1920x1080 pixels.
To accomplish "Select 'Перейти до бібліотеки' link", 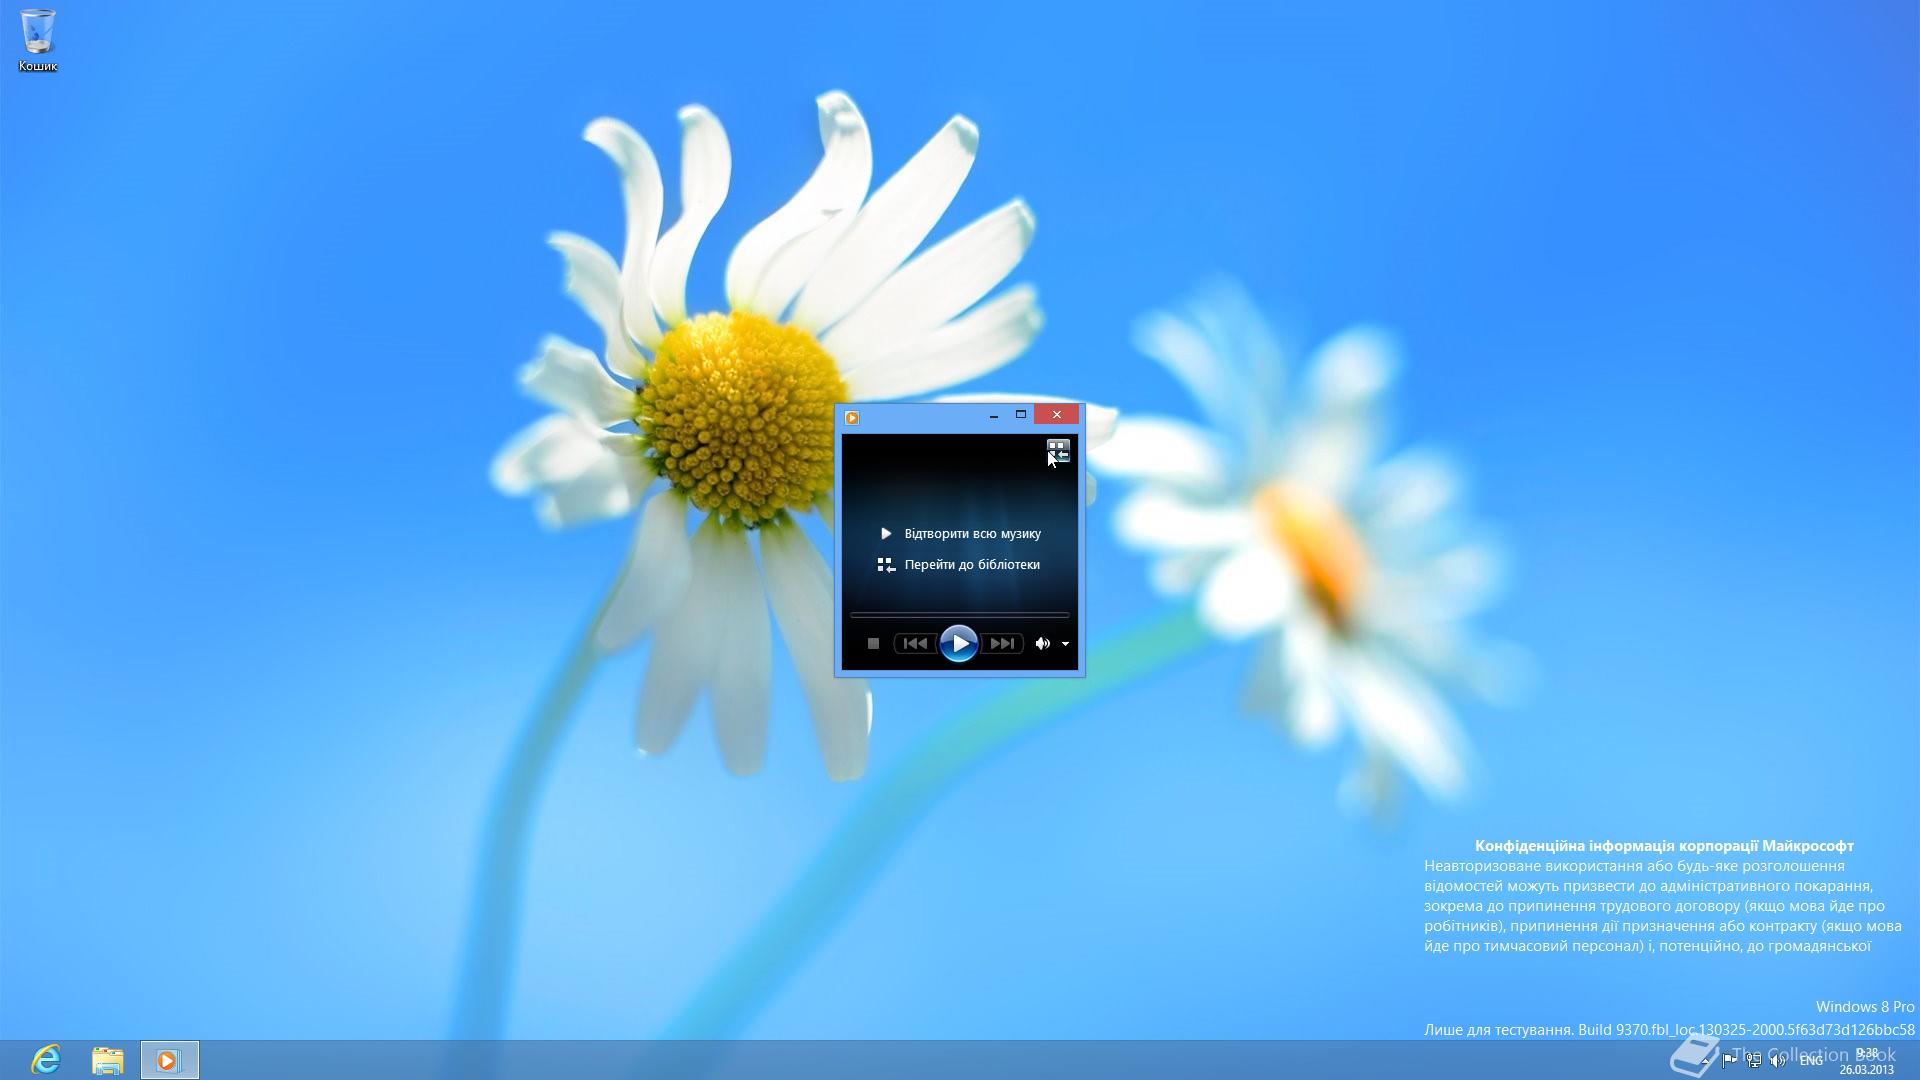I will coord(972,565).
